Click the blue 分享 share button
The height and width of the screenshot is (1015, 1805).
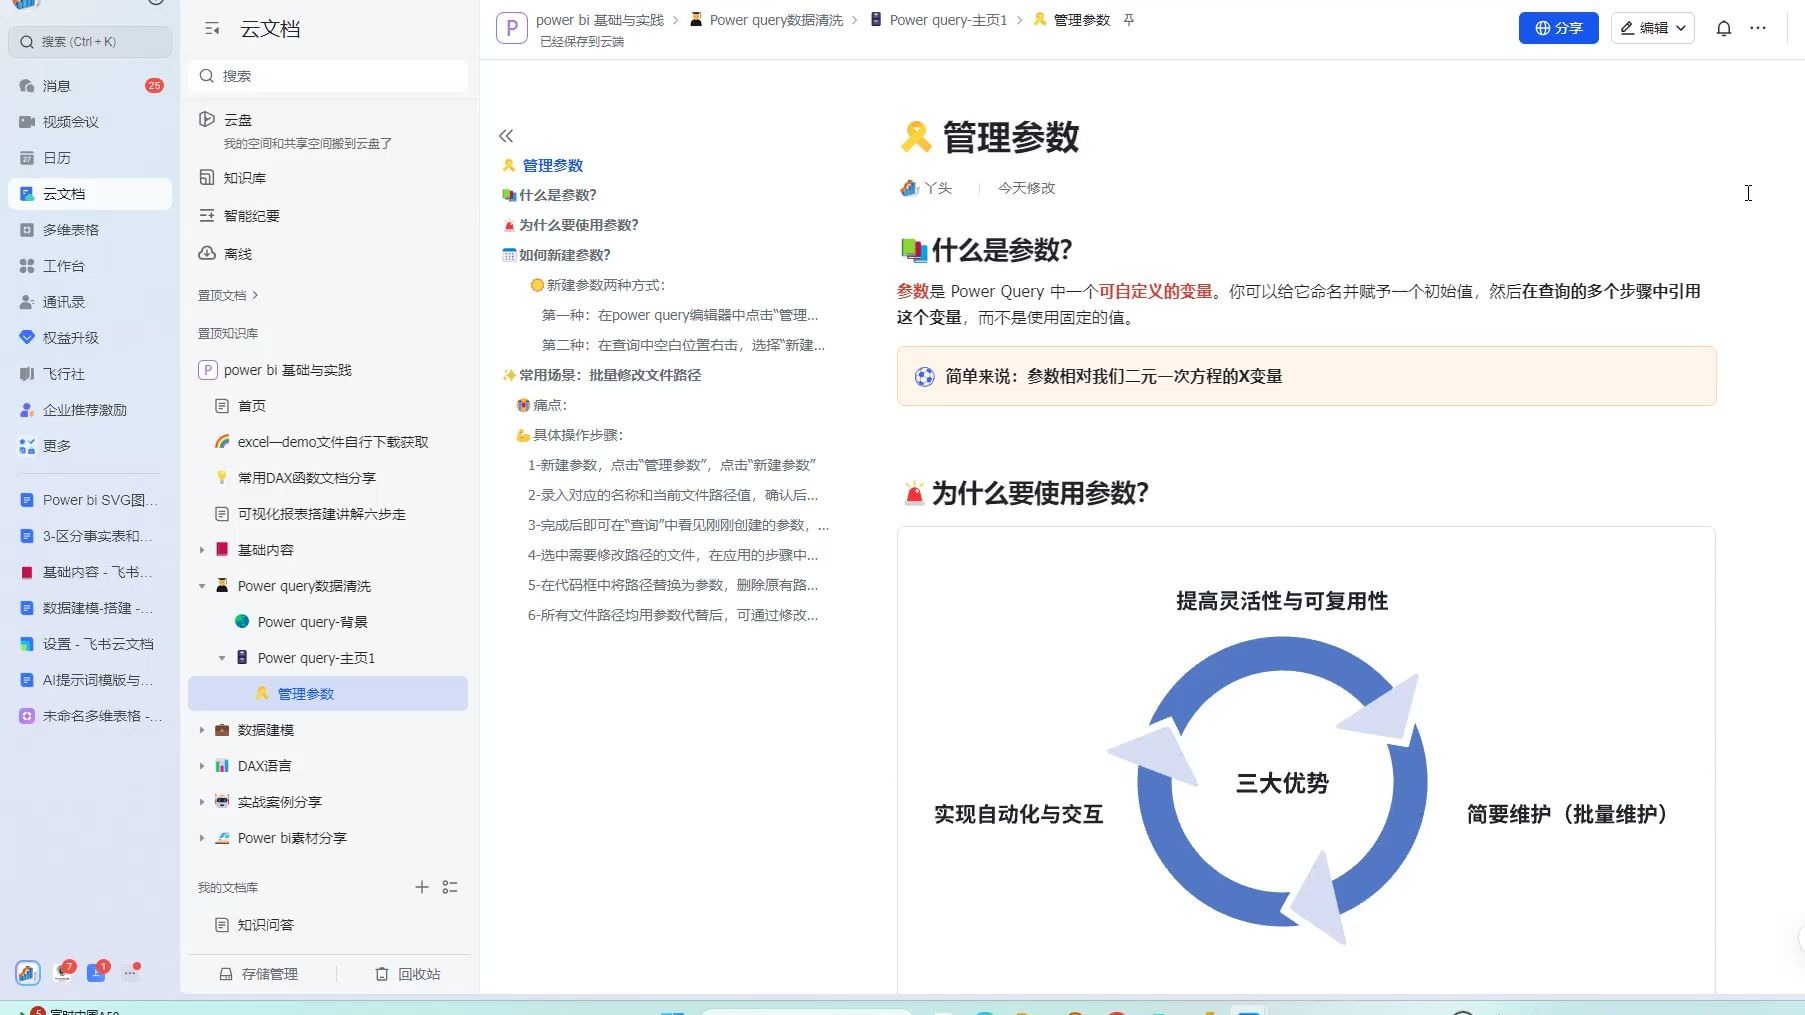coord(1558,28)
